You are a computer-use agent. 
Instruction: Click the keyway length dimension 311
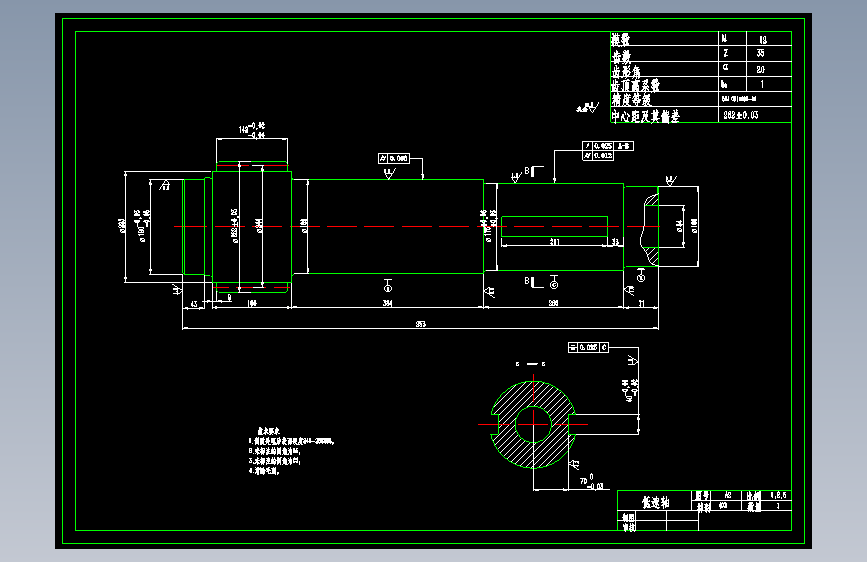click(555, 242)
